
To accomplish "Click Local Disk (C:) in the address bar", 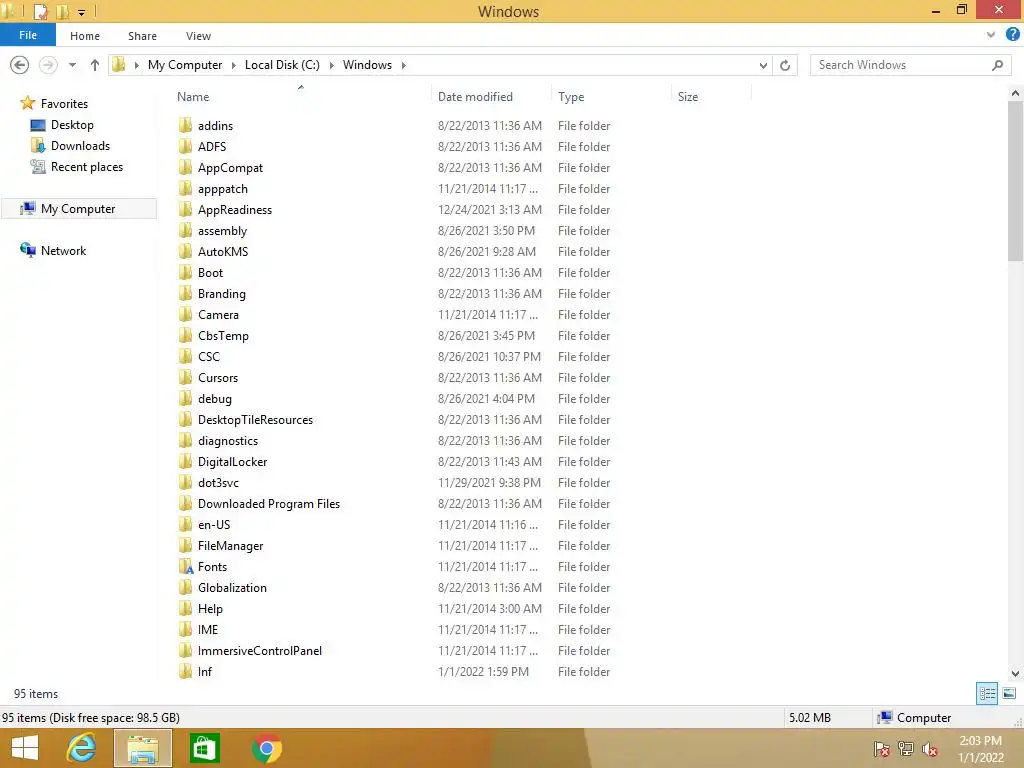I will pos(282,65).
